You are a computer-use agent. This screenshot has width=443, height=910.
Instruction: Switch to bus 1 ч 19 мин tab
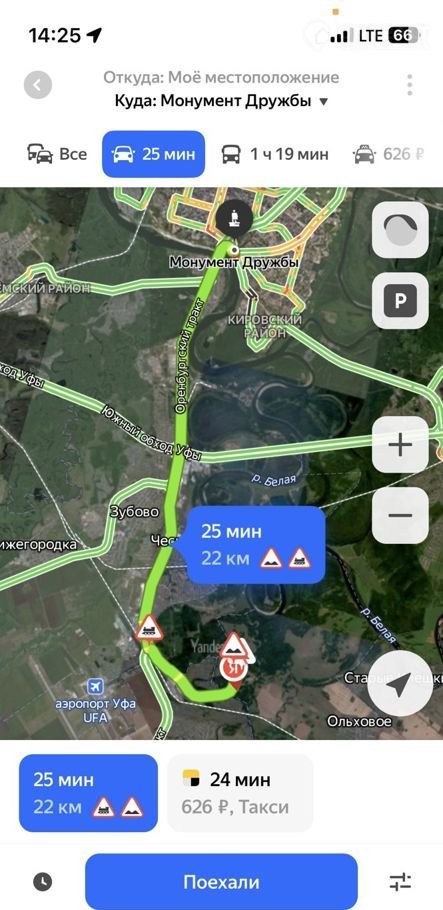(275, 154)
